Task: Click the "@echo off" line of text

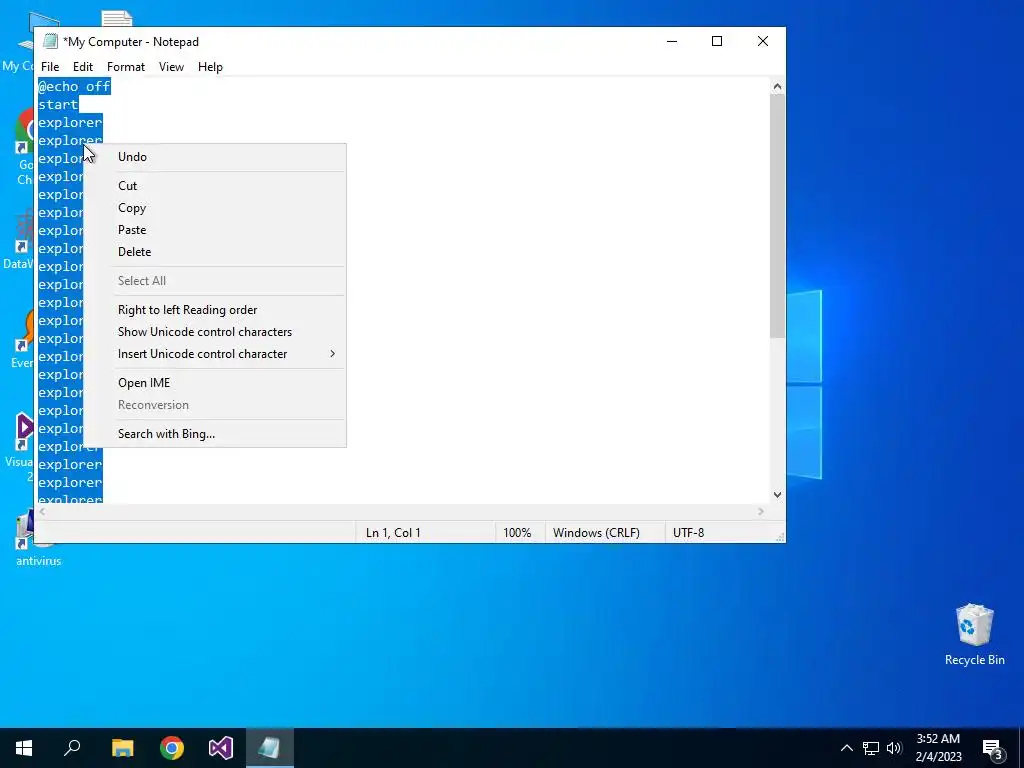Action: 74,86
